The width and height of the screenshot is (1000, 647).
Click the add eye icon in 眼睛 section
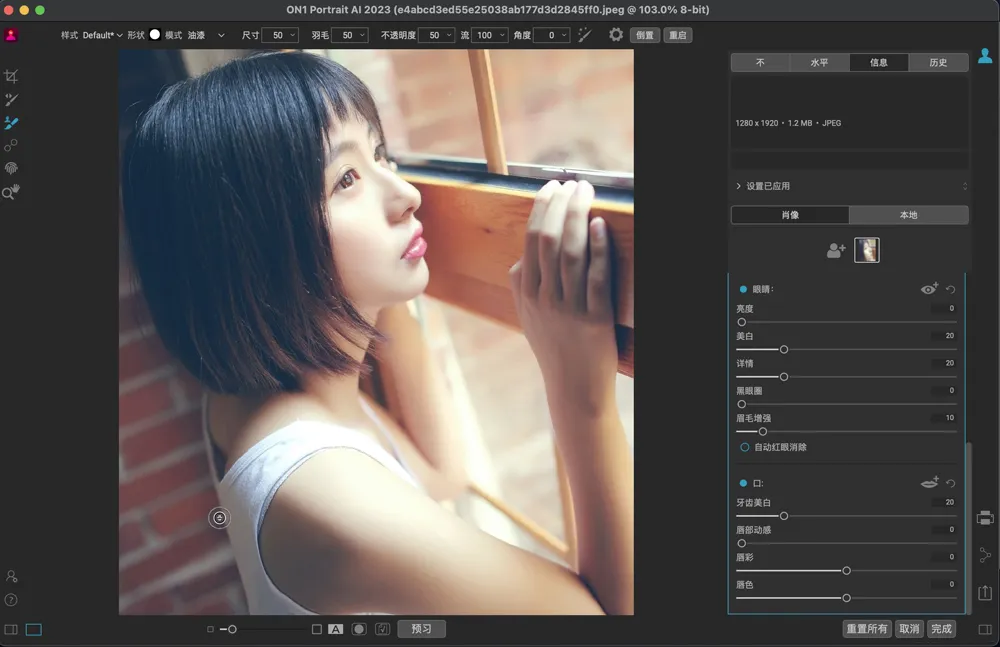929,289
